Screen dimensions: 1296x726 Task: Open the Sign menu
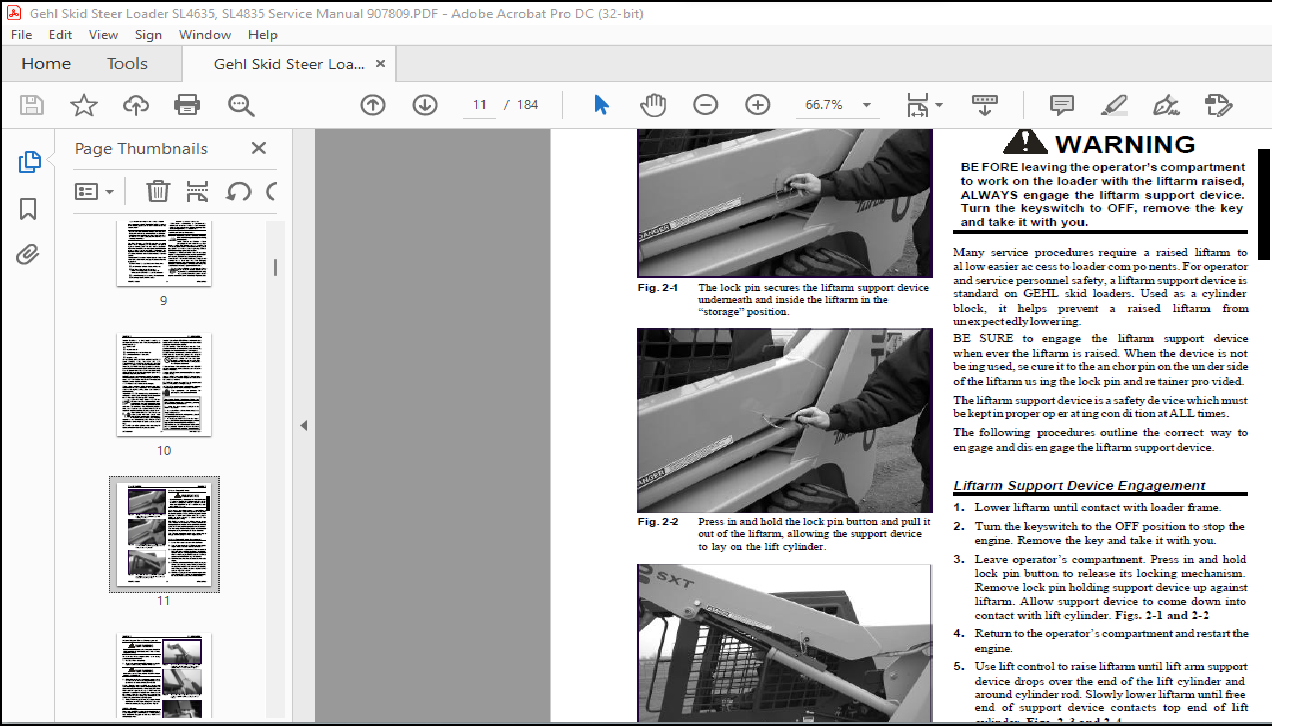[x=148, y=34]
